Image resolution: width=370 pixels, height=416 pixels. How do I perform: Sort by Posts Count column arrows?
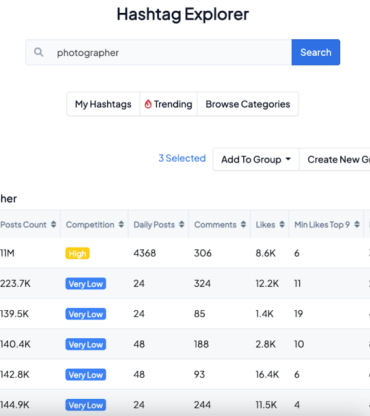coord(54,224)
